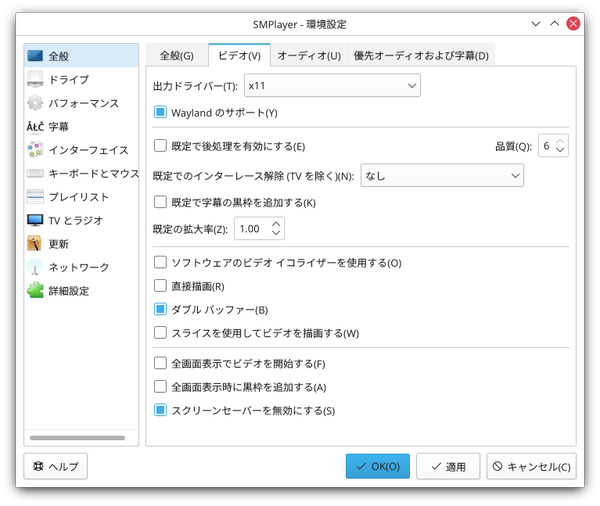Image resolution: width=600 pixels, height=506 pixels.
Task: Open the インターフェイス palette icon section
Action: coord(35,150)
